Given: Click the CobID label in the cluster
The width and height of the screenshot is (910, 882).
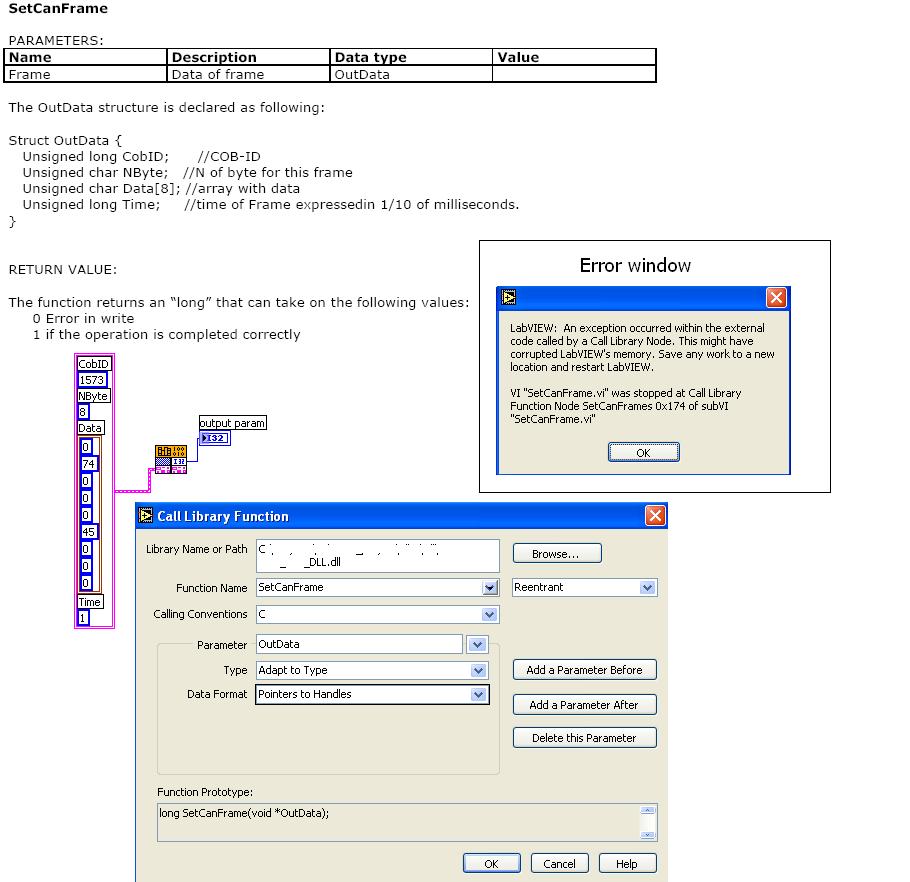Looking at the screenshot, I should pos(93,364).
